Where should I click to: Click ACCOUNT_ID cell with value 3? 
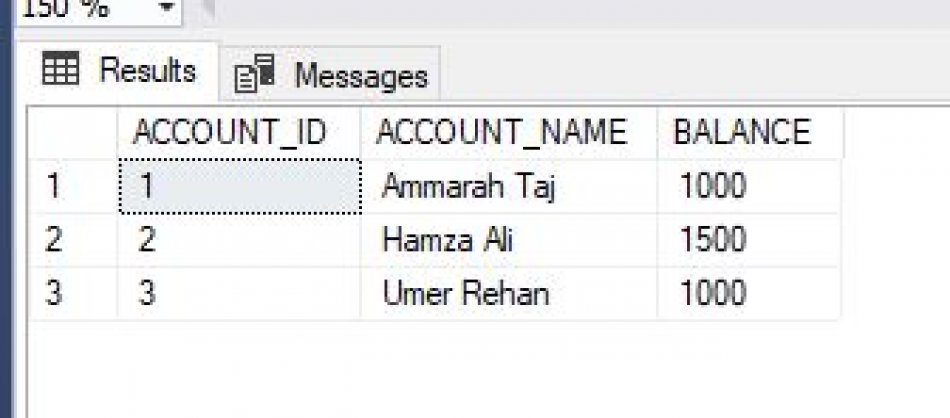click(x=239, y=293)
